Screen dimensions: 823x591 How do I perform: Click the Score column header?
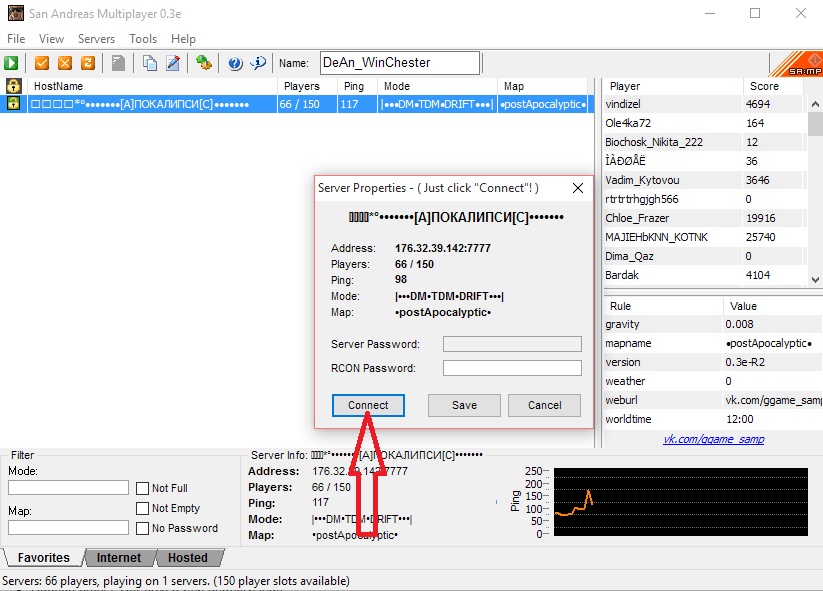(773, 86)
